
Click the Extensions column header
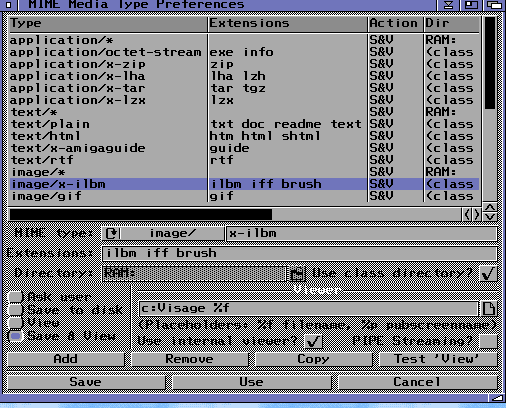[287, 23]
